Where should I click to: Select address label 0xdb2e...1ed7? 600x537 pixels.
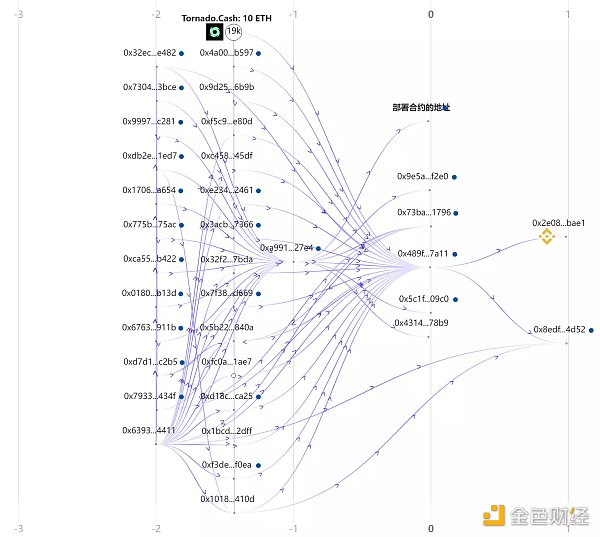click(x=149, y=156)
